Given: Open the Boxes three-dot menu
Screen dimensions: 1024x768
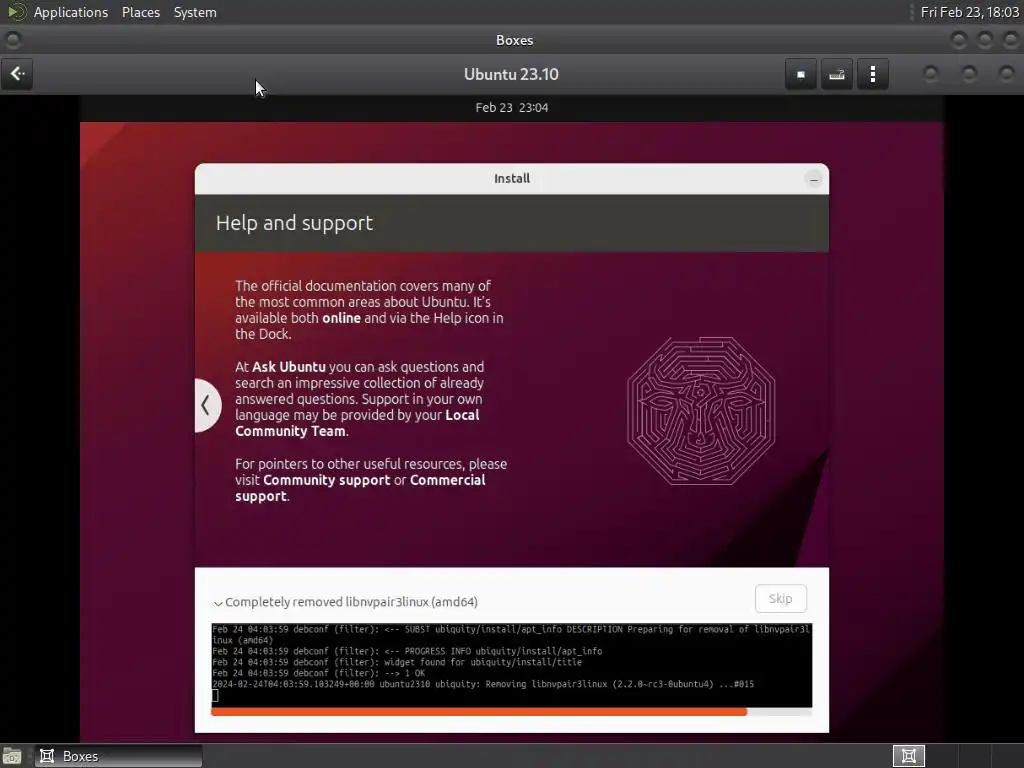Looking at the screenshot, I should pos(872,74).
